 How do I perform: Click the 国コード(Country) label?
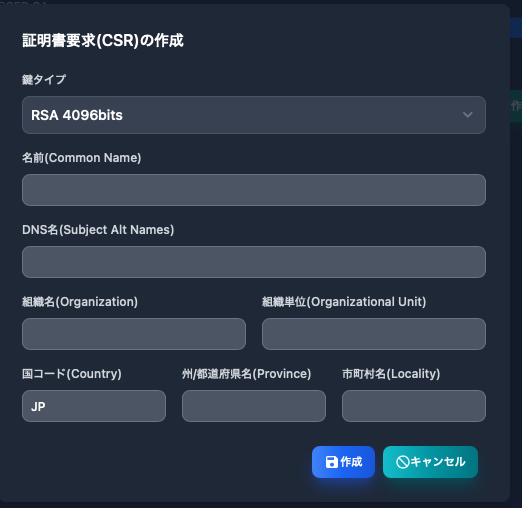72,374
